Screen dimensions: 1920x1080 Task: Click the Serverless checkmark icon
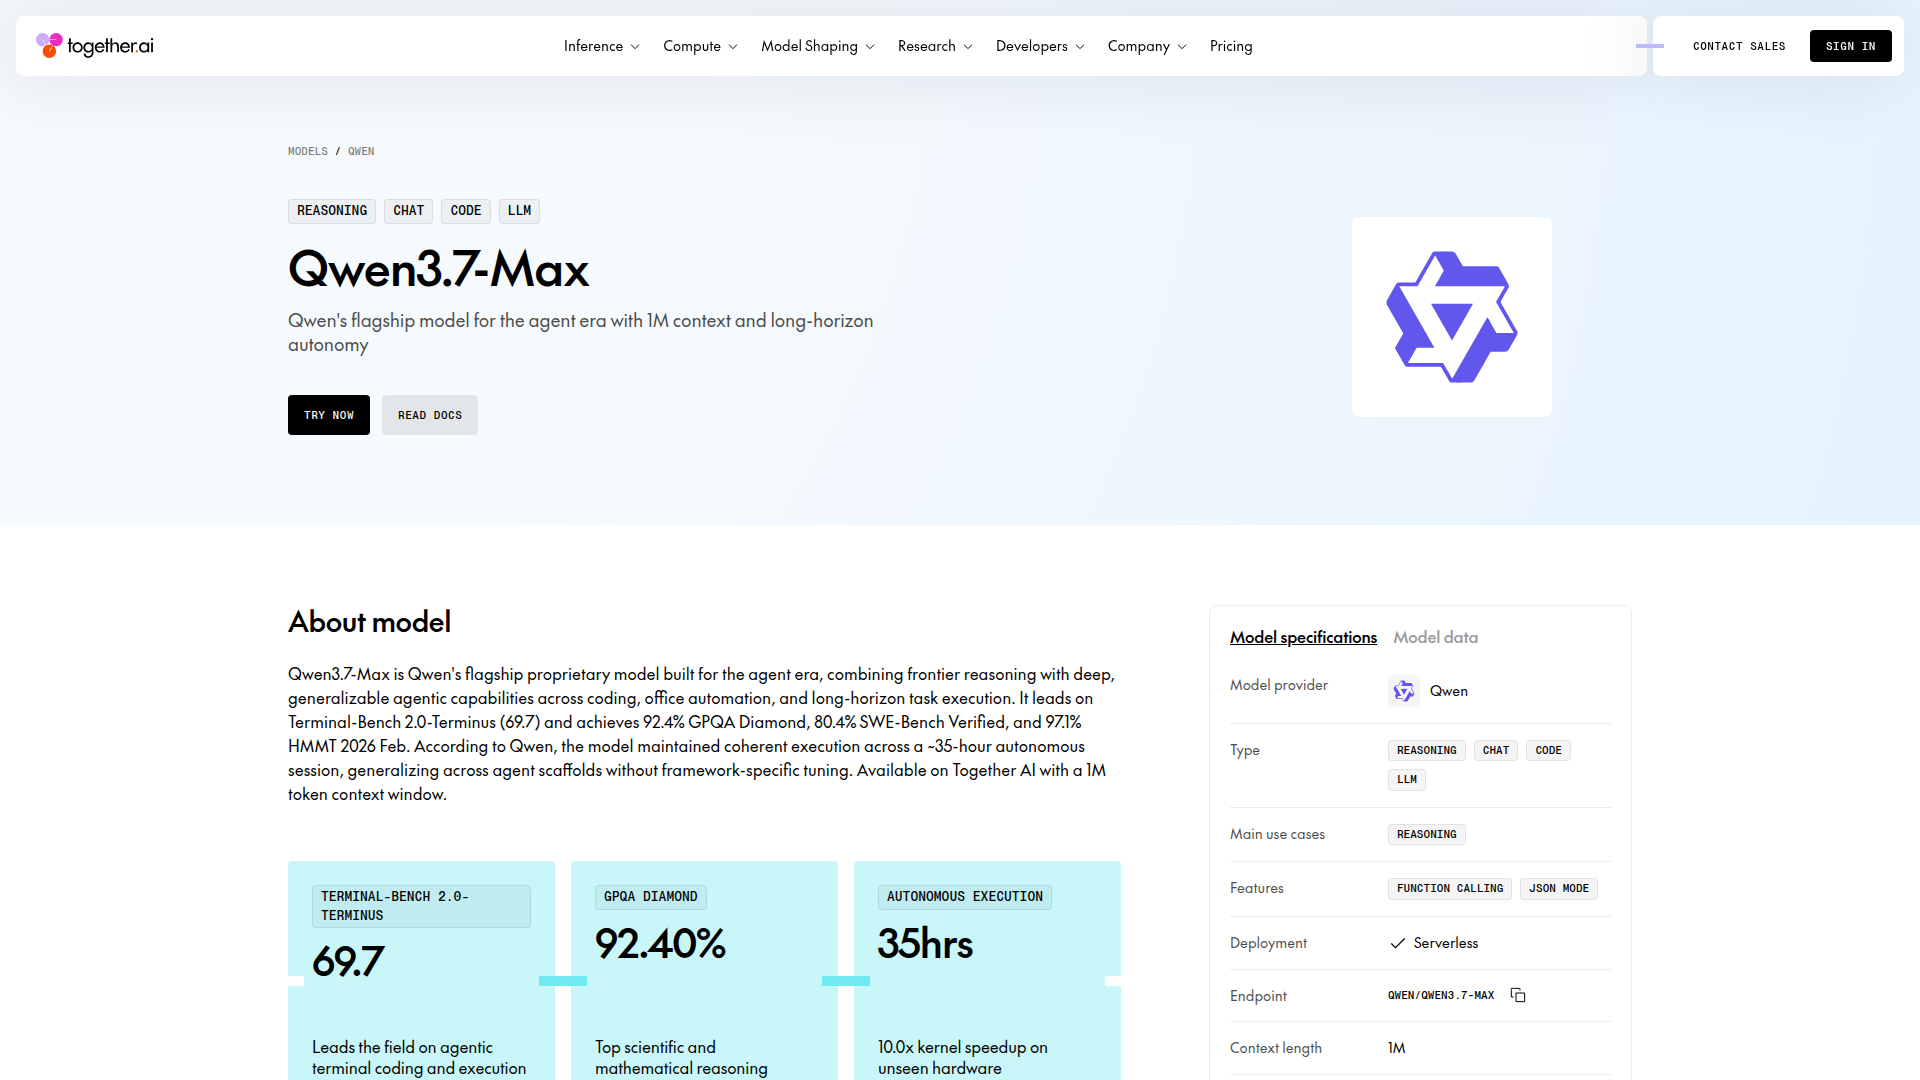click(1398, 943)
